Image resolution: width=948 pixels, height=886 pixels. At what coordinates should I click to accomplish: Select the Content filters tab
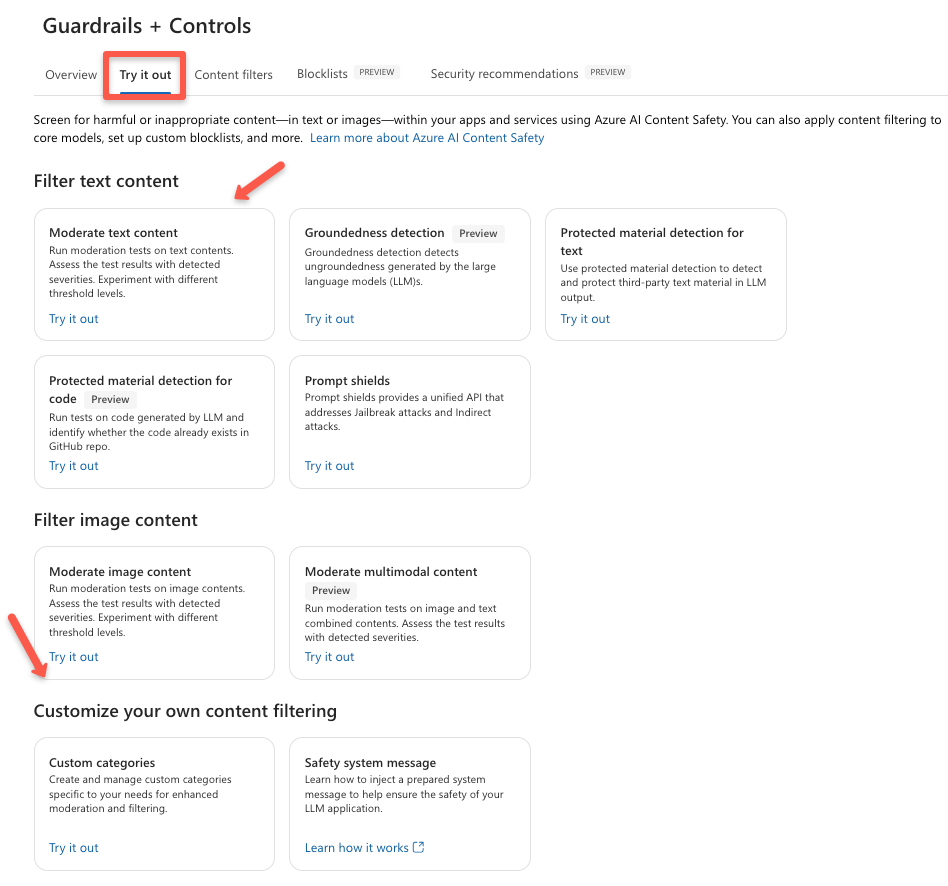click(x=233, y=74)
